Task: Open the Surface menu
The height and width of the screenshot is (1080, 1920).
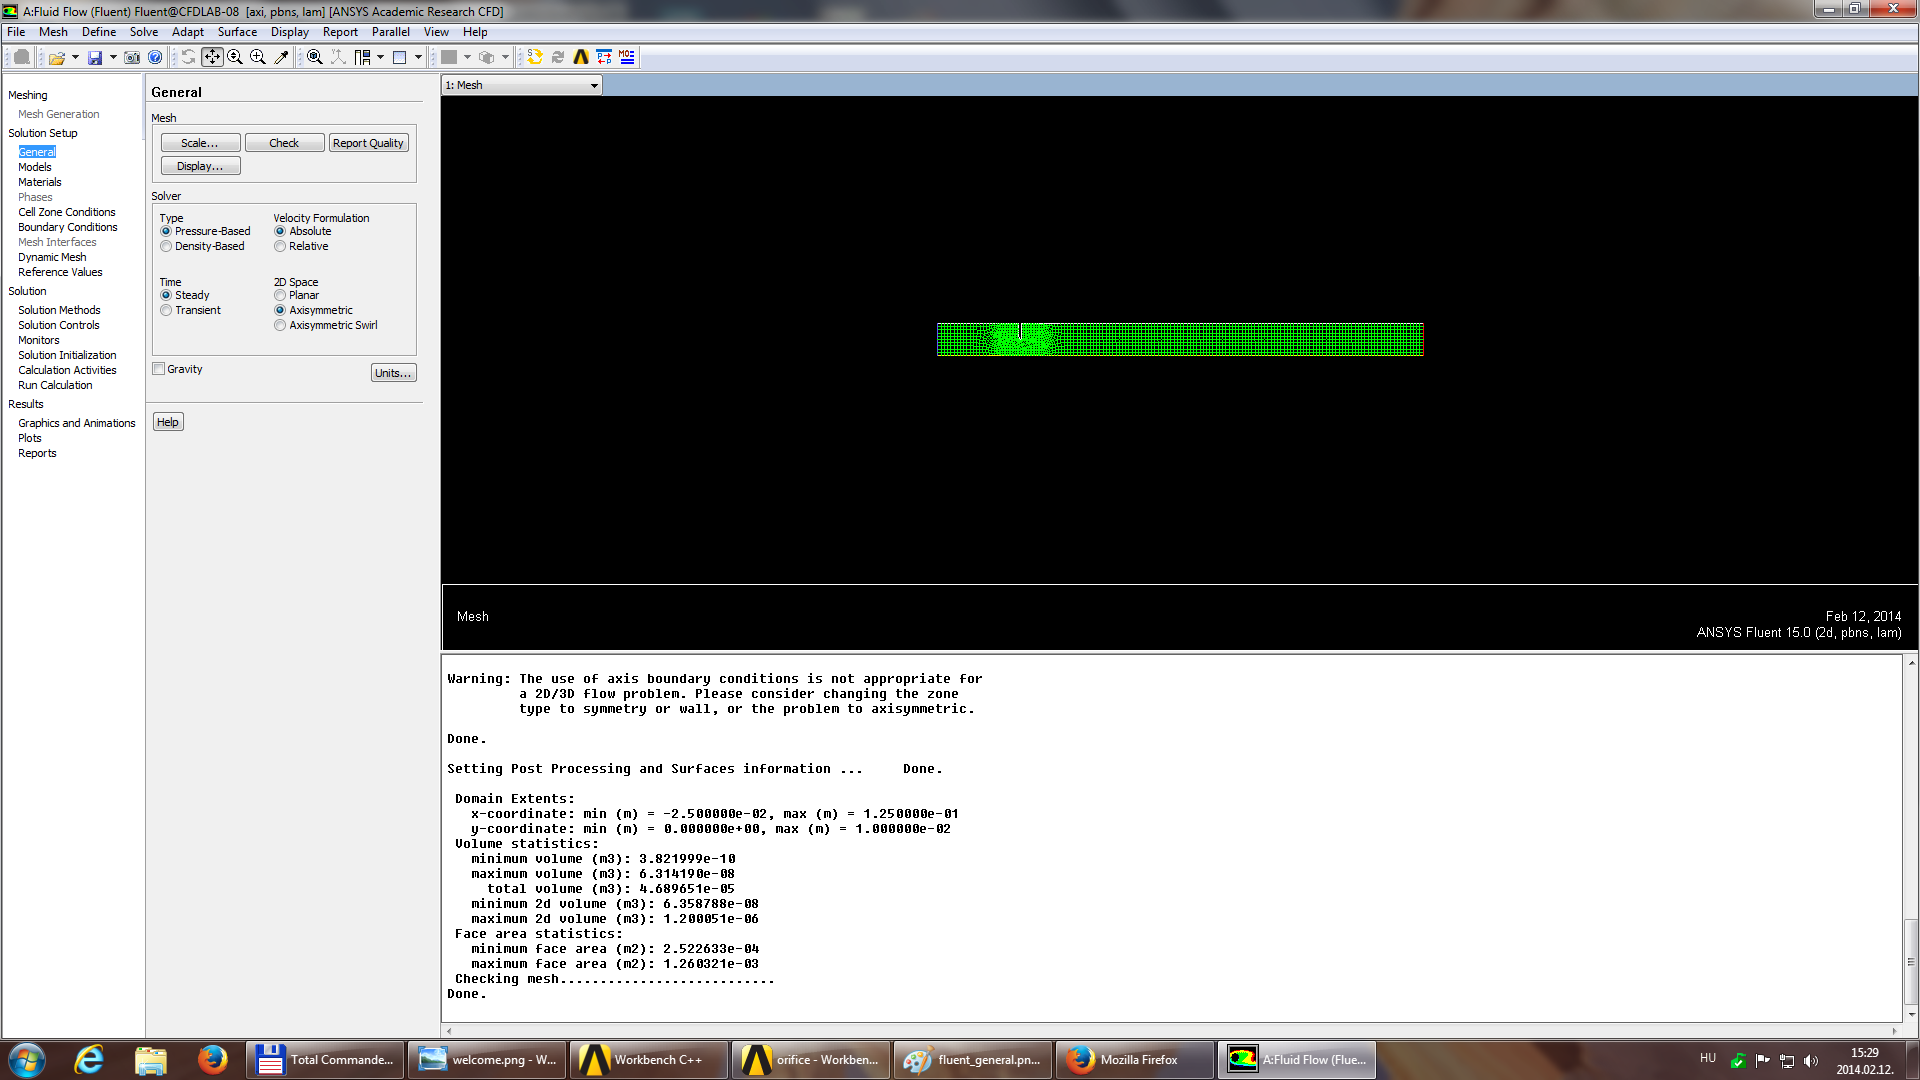Action: [237, 32]
